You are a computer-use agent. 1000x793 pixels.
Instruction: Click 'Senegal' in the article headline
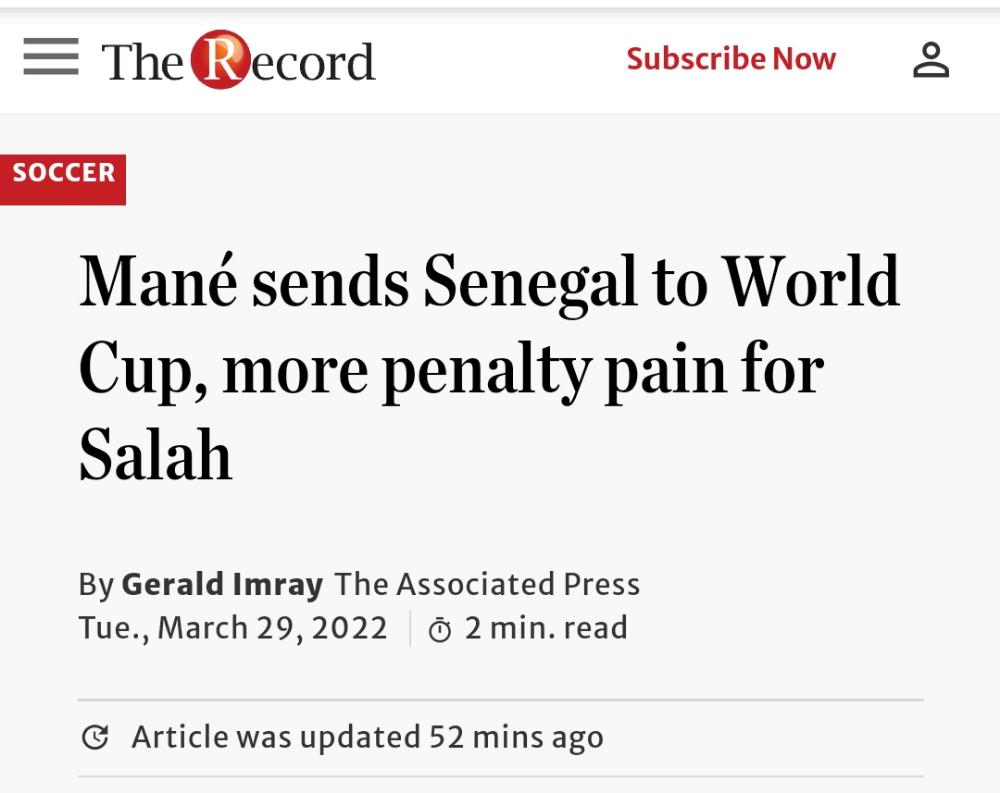(530, 282)
